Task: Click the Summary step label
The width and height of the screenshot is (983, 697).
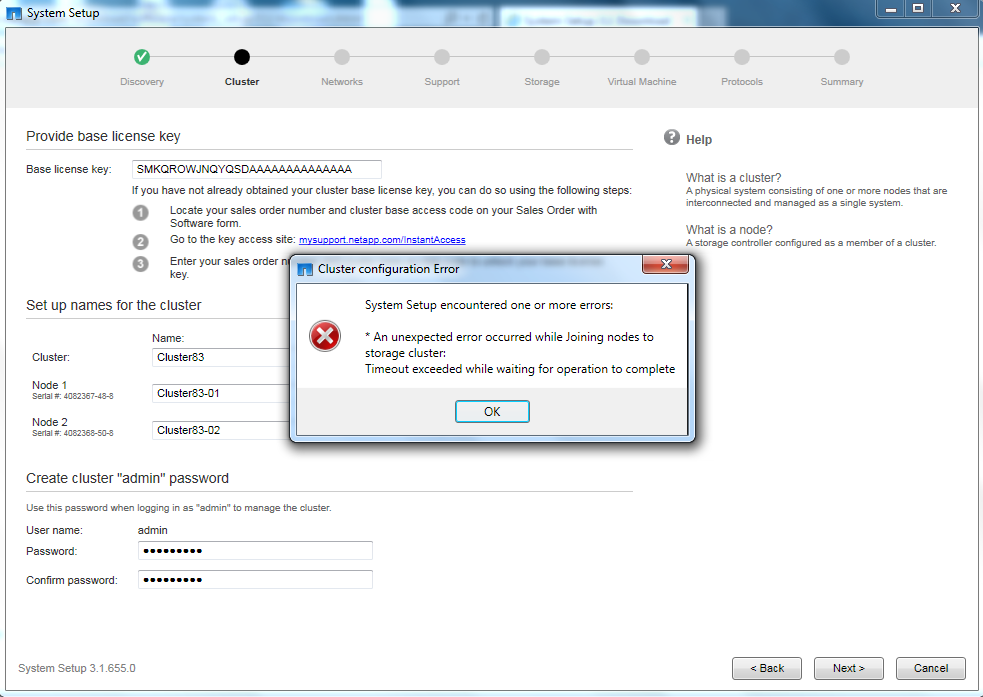Action: [x=842, y=81]
